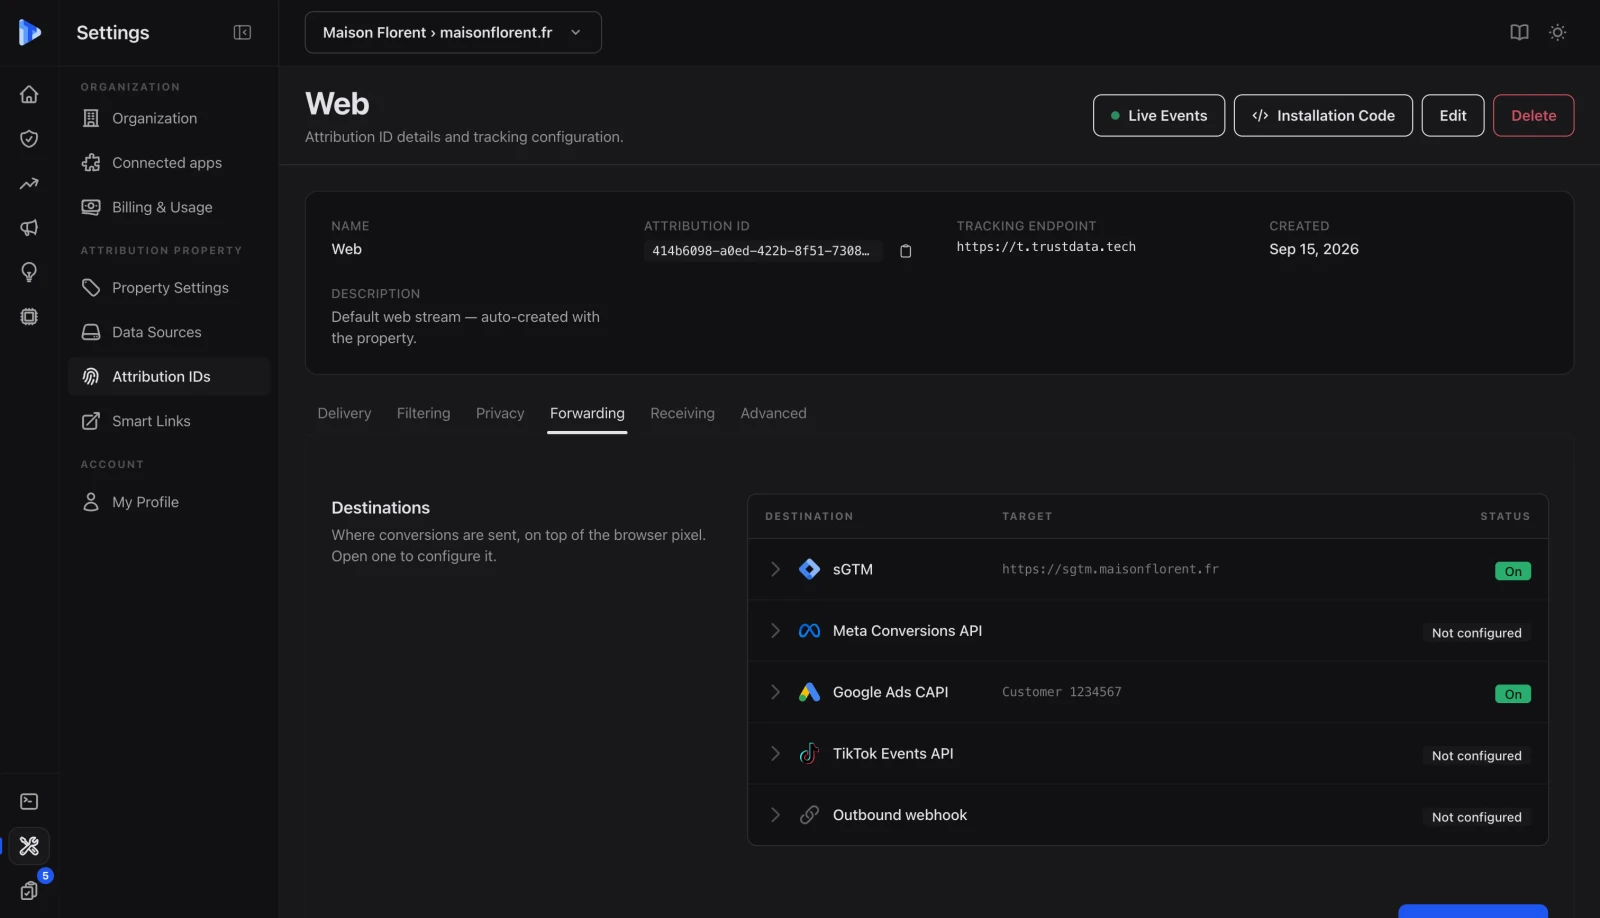Click the Edit button
The image size is (1600, 918).
(x=1453, y=116)
